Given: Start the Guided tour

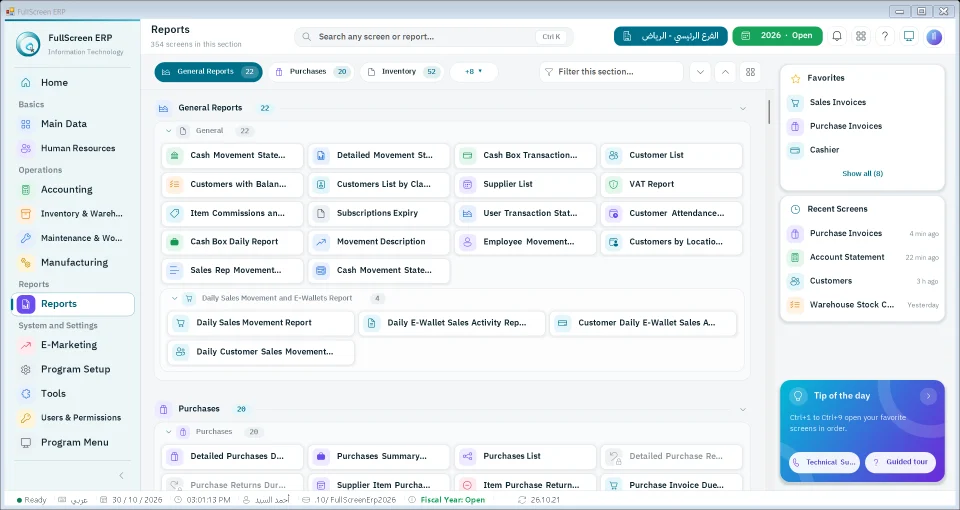Looking at the screenshot, I should [x=901, y=462].
